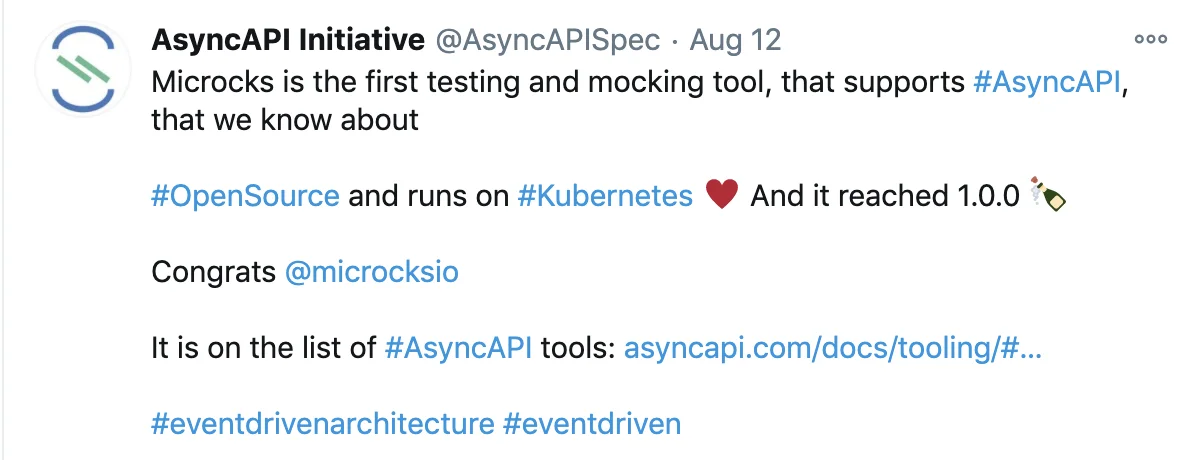Click the text "It is on the list of"
The image size is (1196, 460).
coord(263,348)
